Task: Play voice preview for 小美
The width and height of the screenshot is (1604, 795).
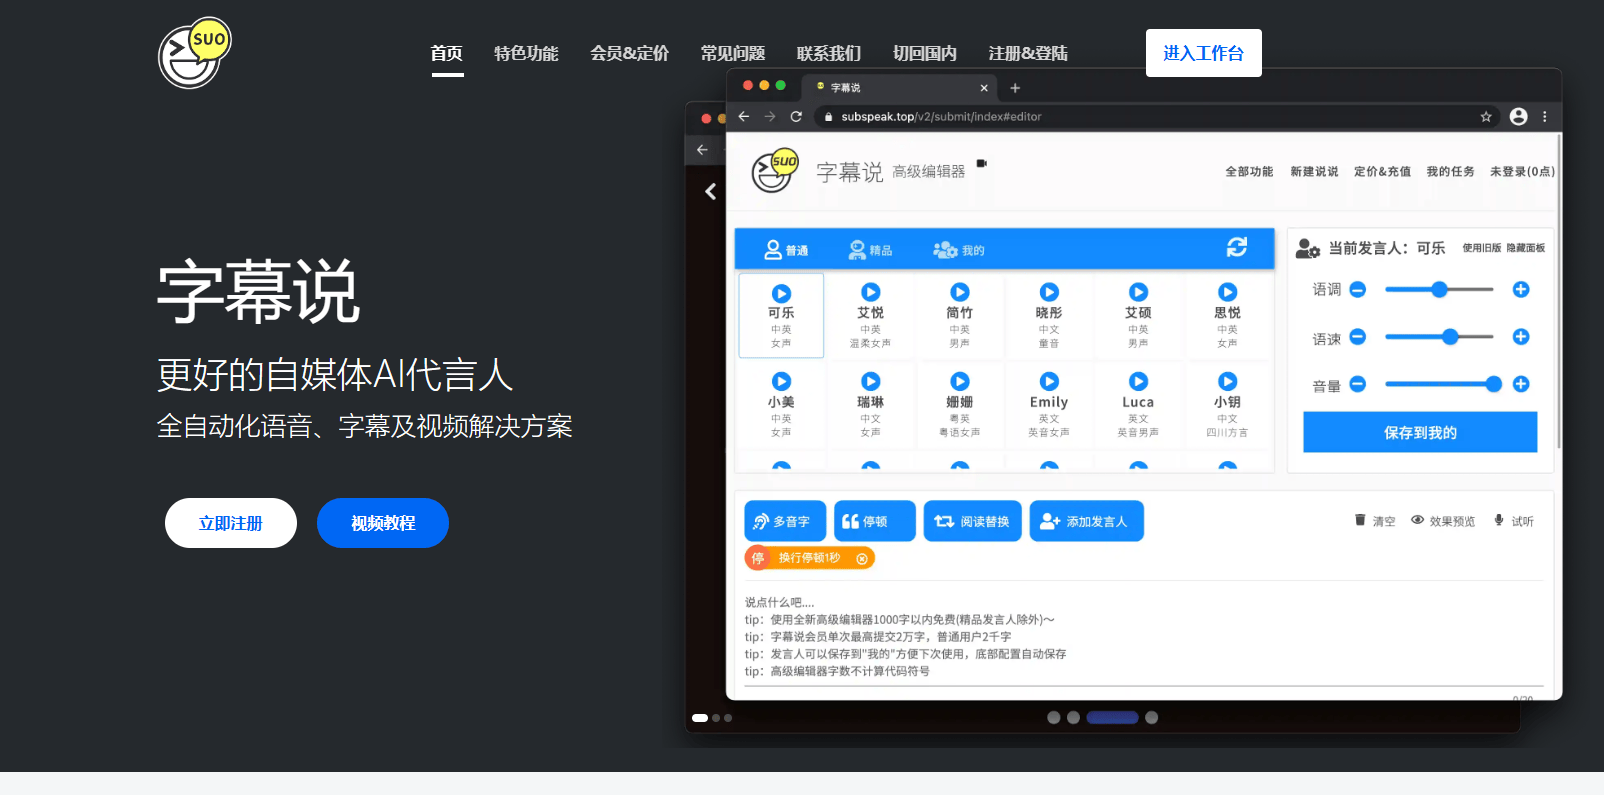Action: 782,381
